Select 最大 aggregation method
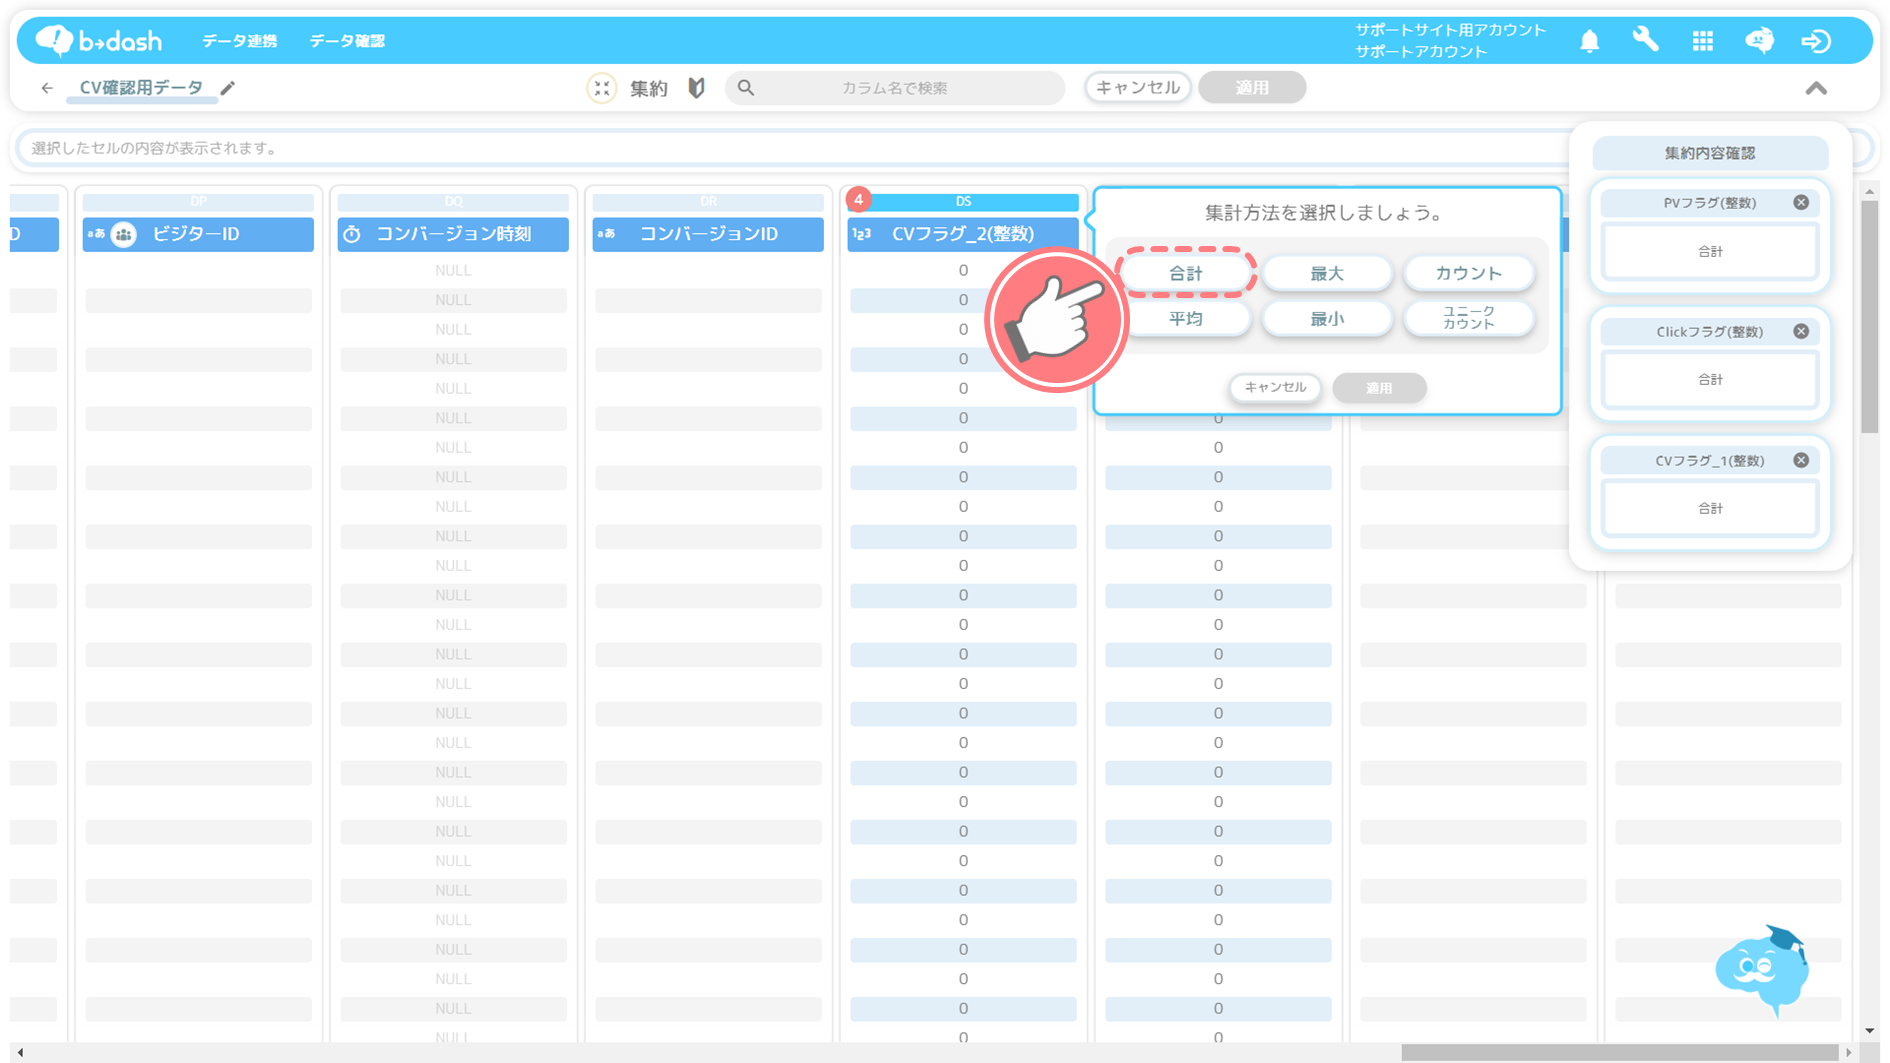The width and height of the screenshot is (1890, 1063). (x=1327, y=273)
